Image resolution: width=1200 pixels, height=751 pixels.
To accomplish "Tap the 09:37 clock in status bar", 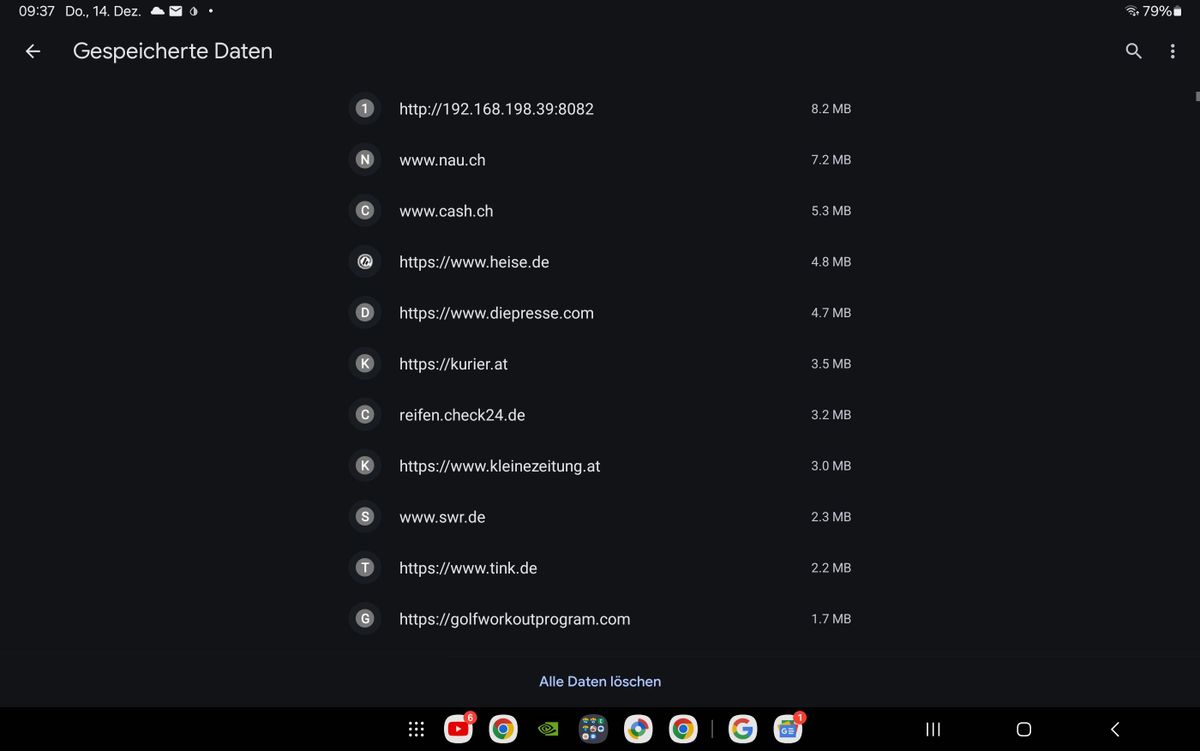I will pyautogui.click(x=36, y=11).
